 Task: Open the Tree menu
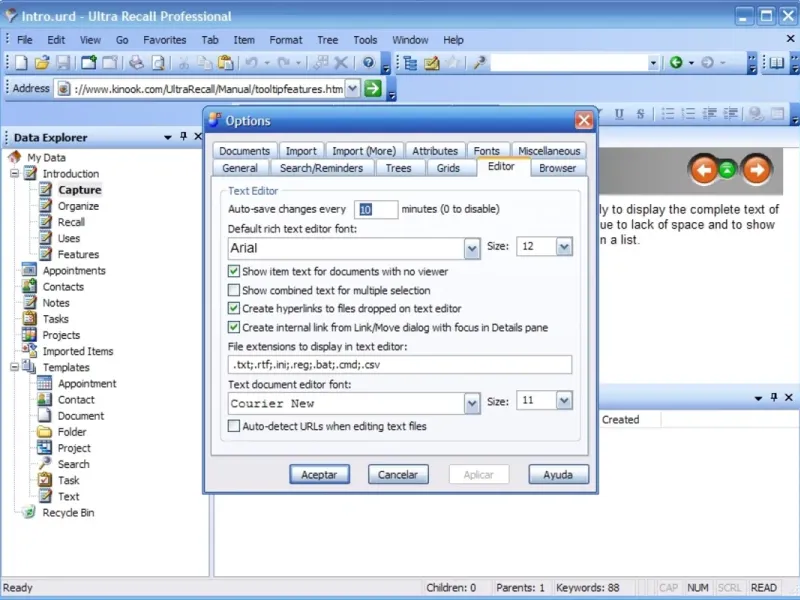click(x=328, y=40)
